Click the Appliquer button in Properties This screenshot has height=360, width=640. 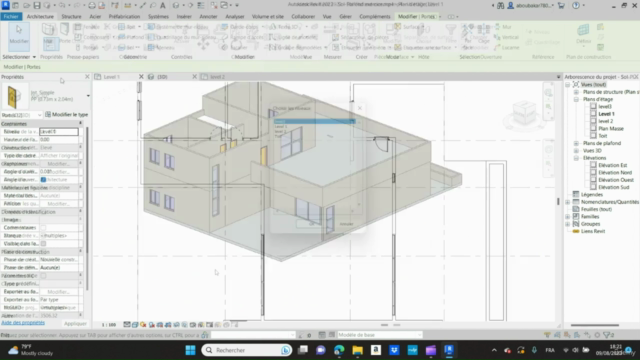75,323
